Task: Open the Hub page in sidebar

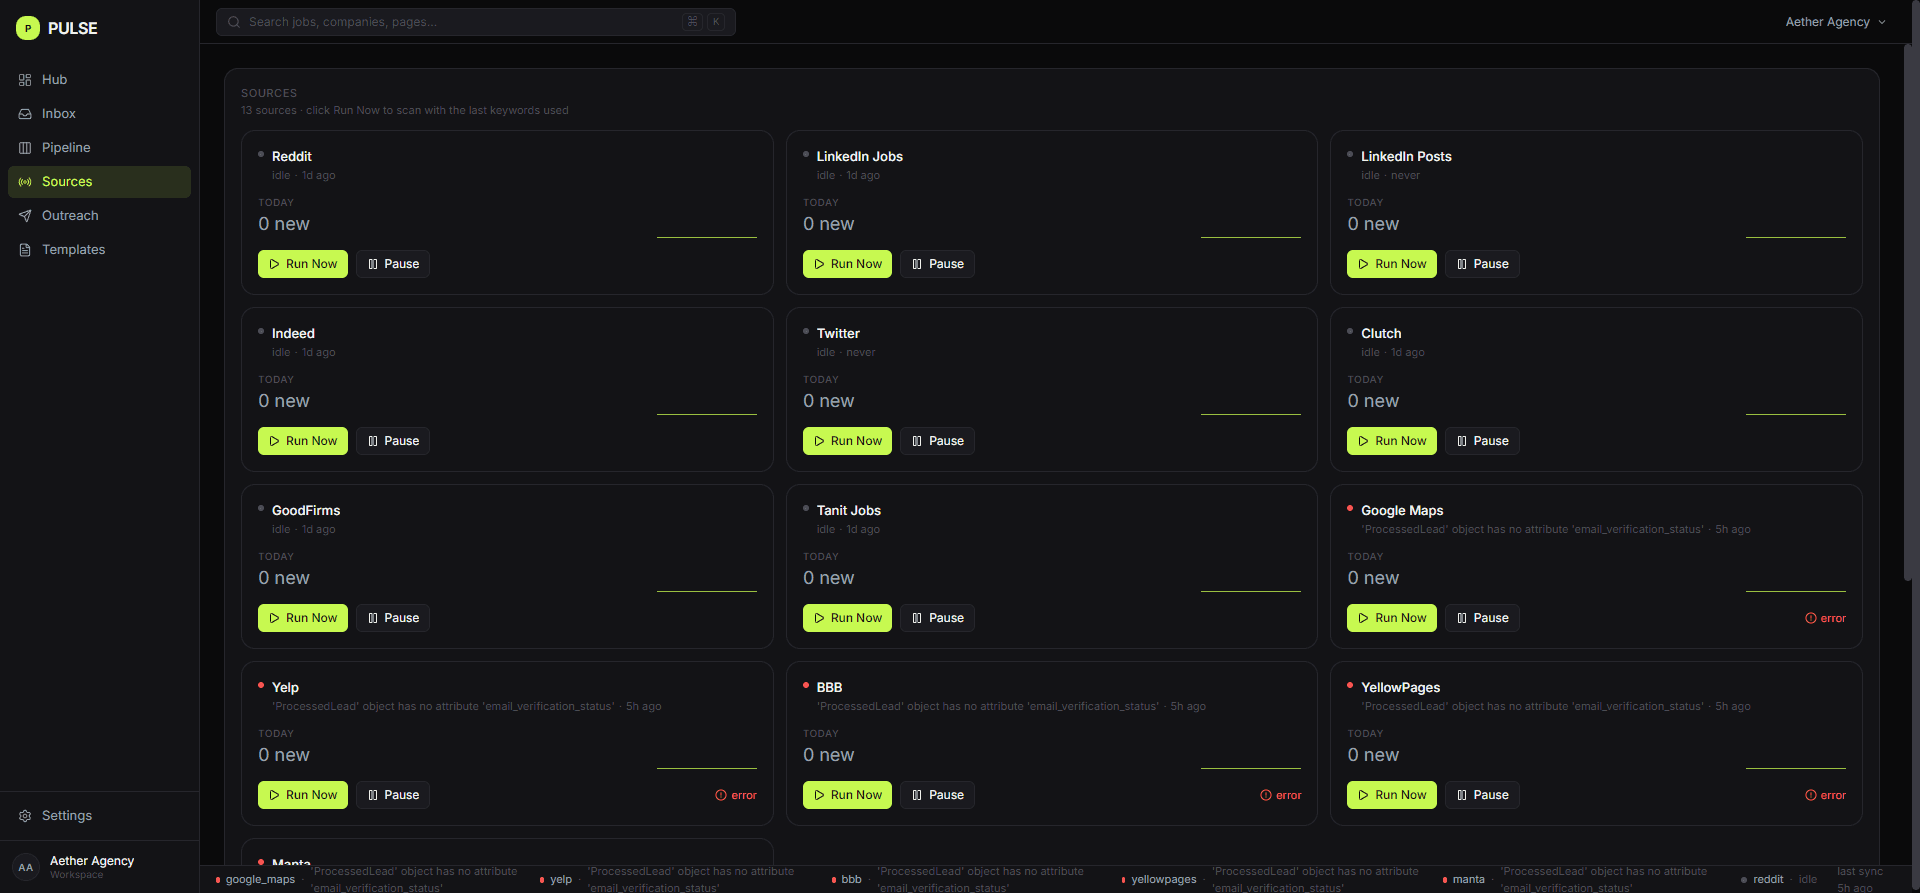Action: 99,80
